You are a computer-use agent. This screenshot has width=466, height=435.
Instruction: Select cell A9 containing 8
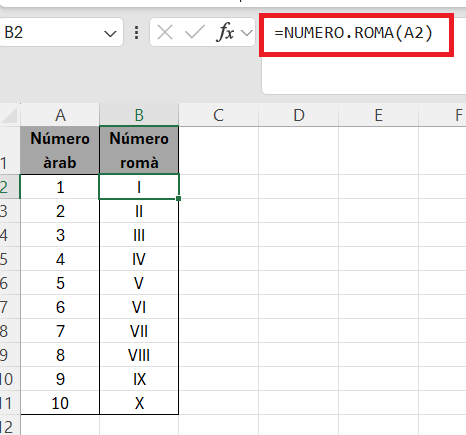60,355
